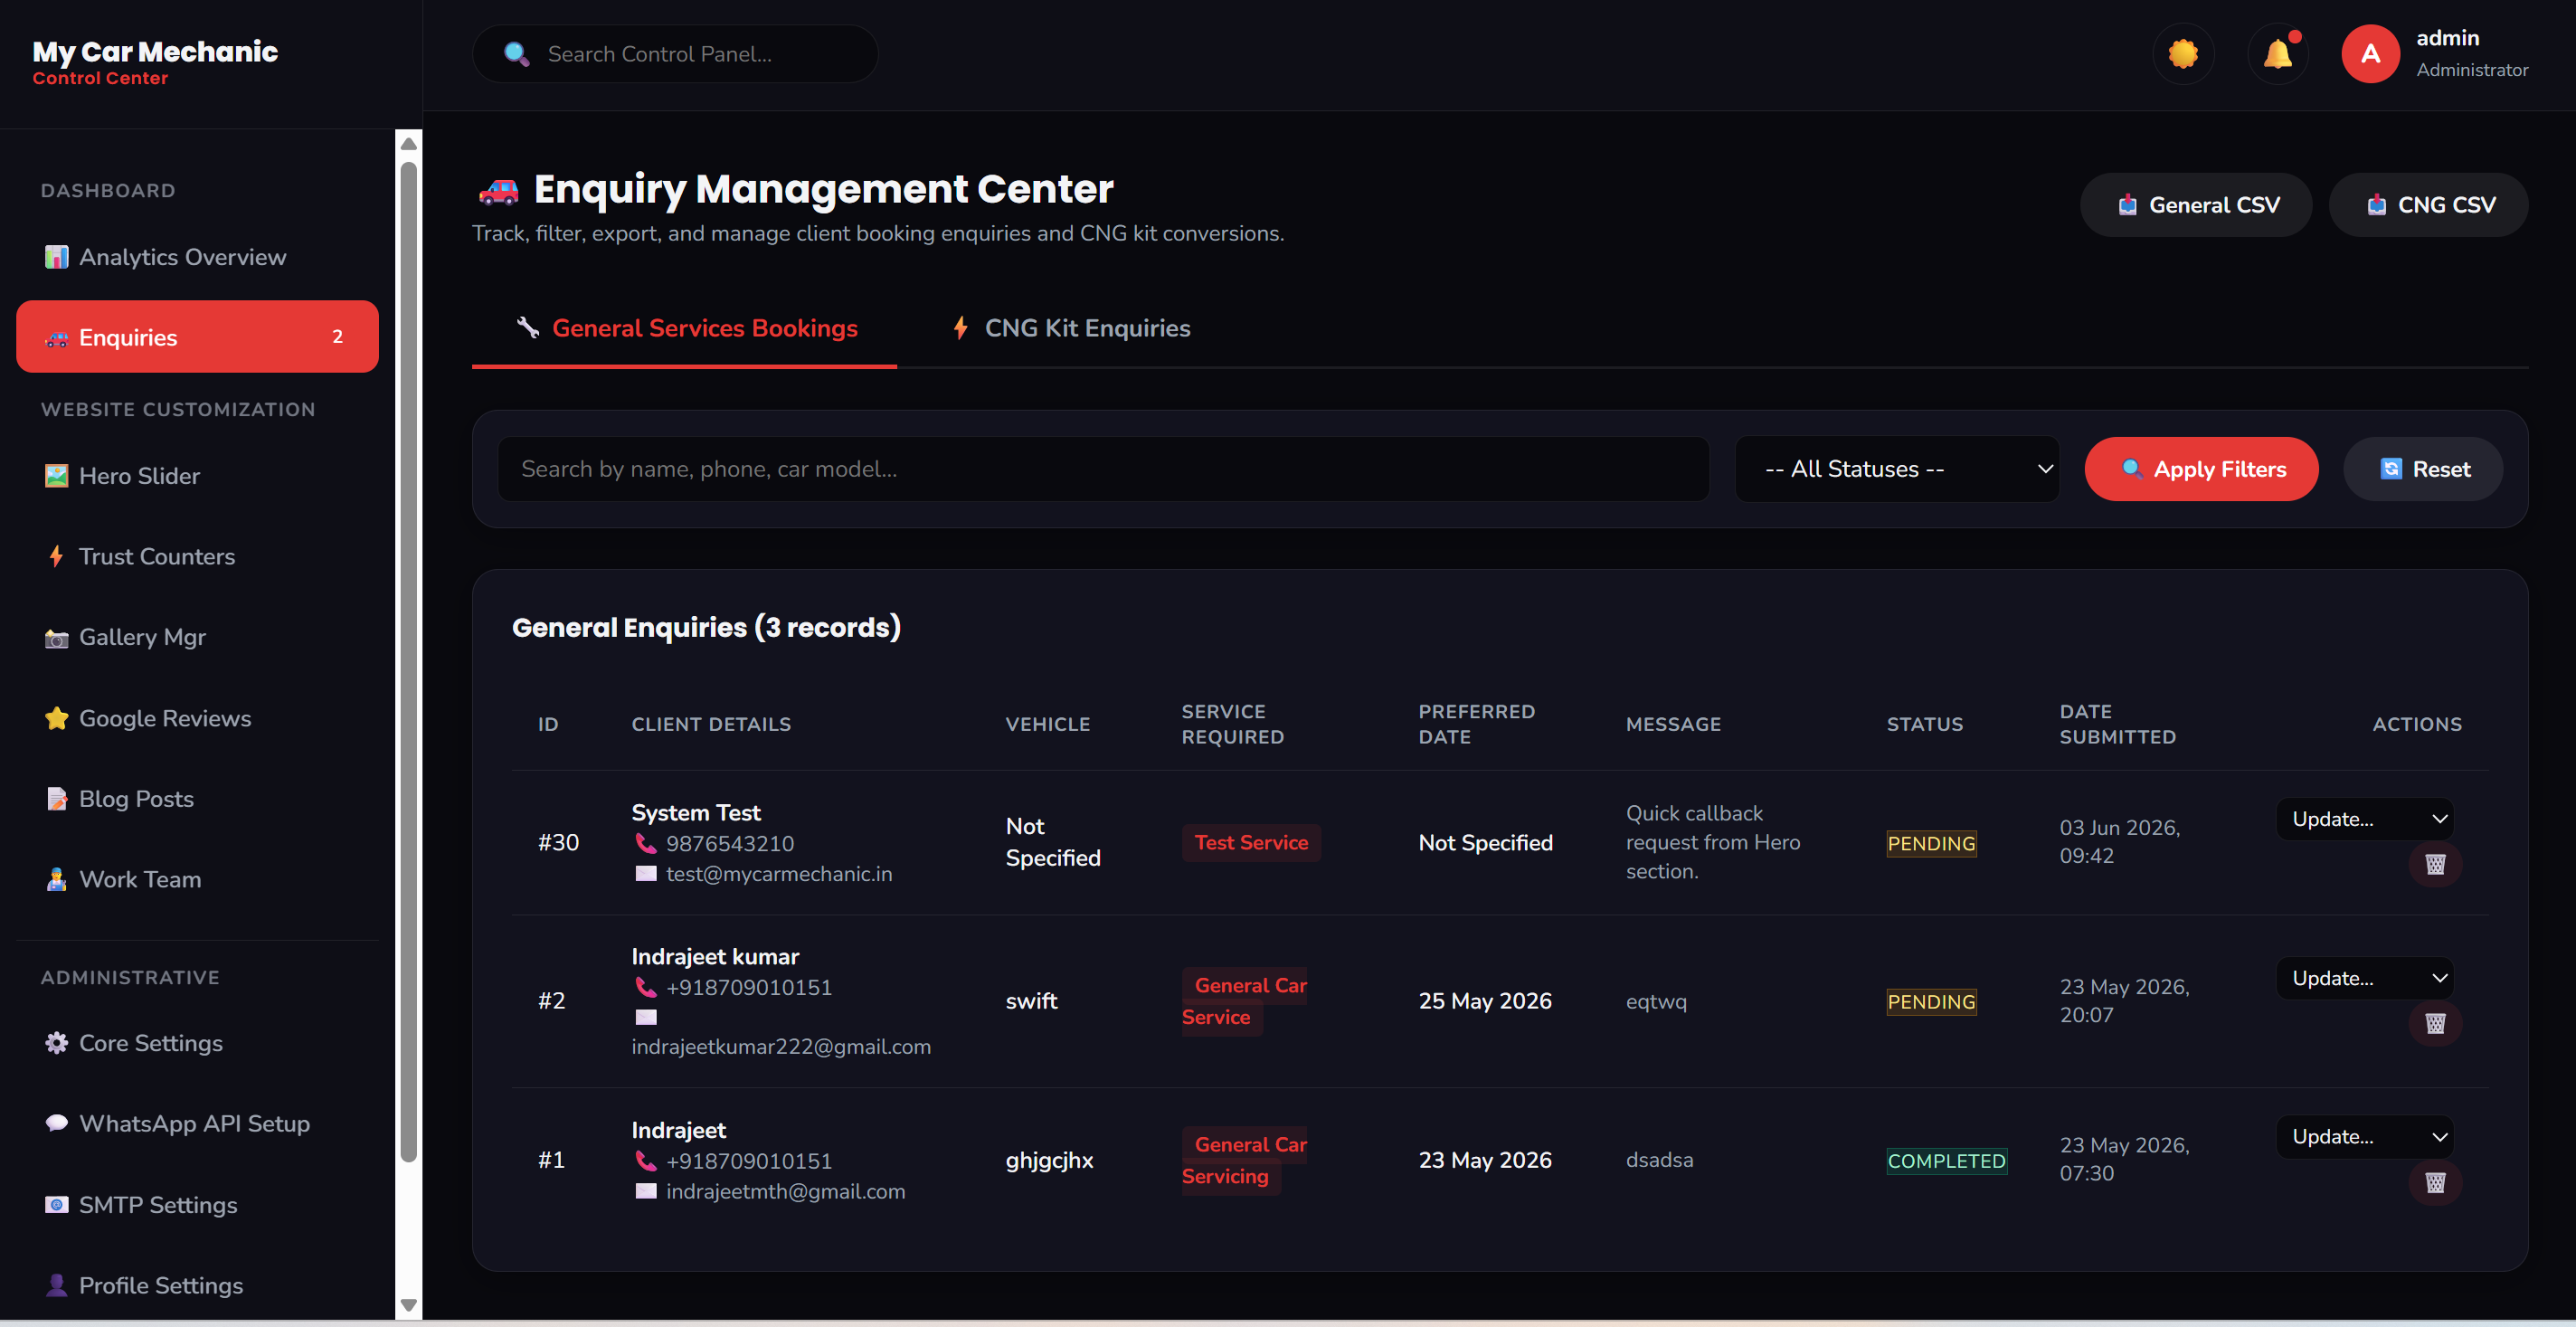This screenshot has width=2576, height=1327.
Task: Click phone icon for System Test
Action: point(646,844)
